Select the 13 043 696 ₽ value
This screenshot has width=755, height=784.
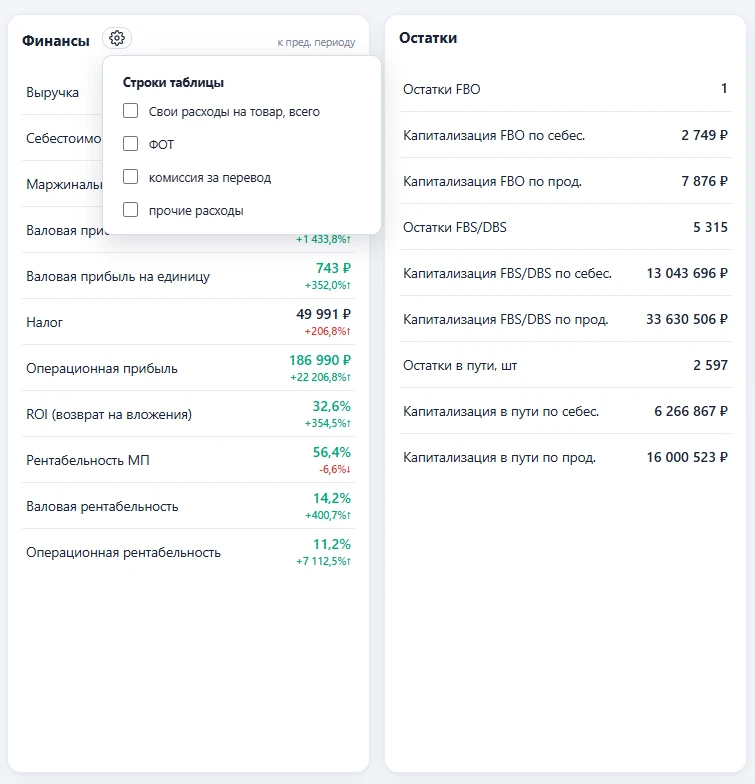(x=687, y=274)
